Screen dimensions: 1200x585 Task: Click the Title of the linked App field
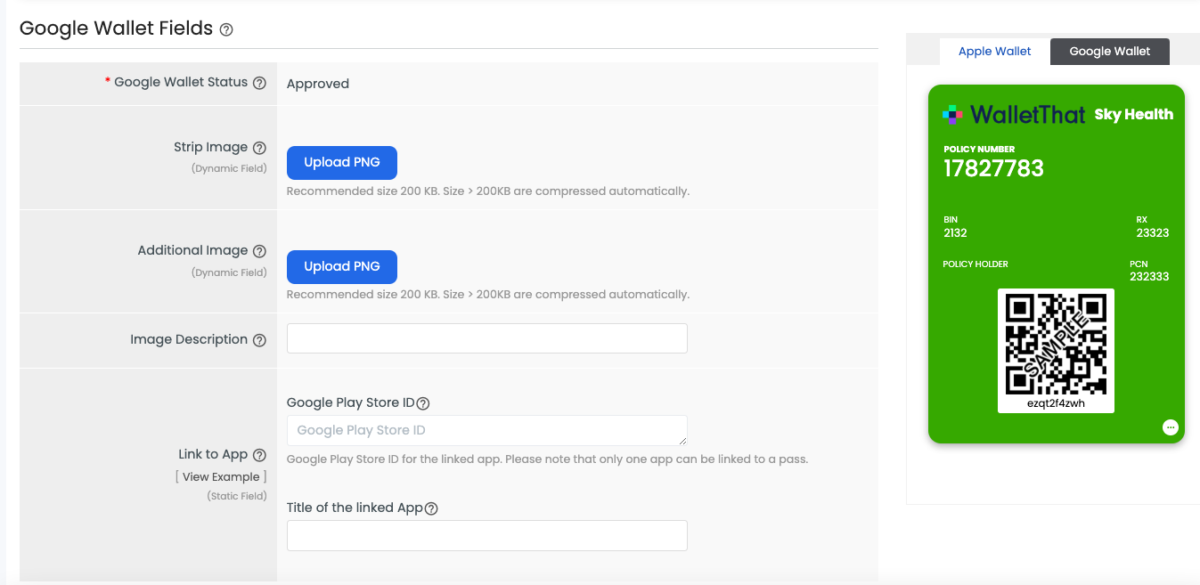click(x=486, y=535)
